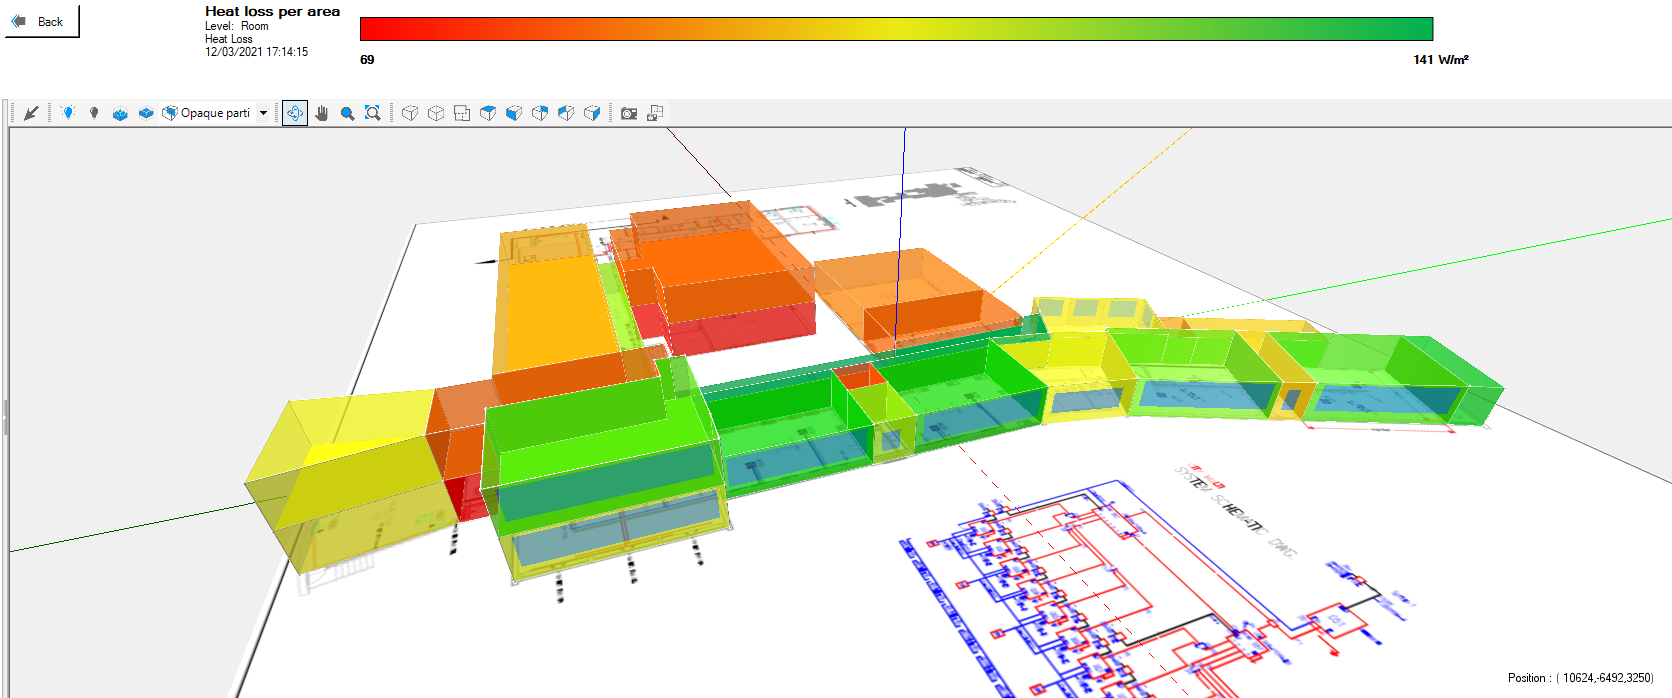Take a snapshot with the camera icon

click(x=629, y=113)
